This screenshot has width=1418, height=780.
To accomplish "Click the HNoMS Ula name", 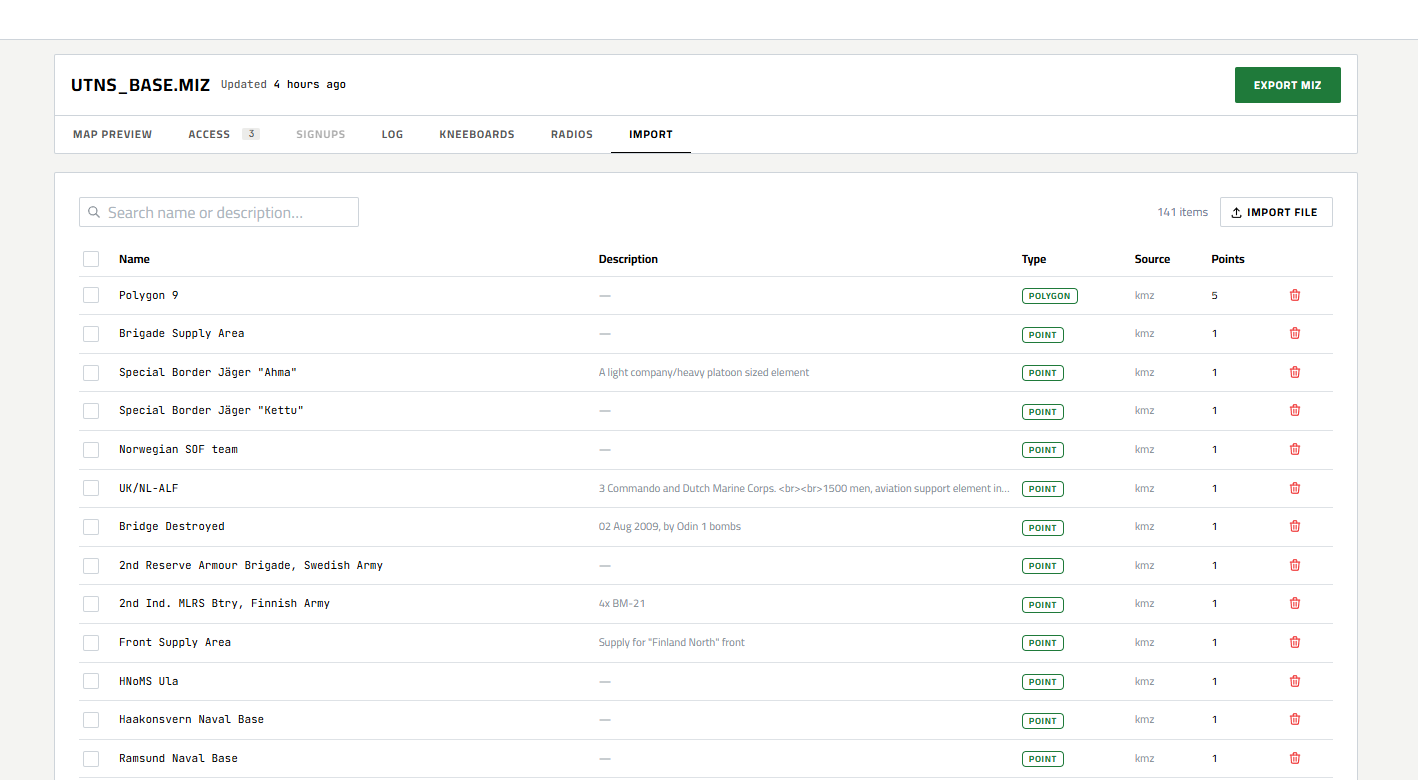I will 148,681.
